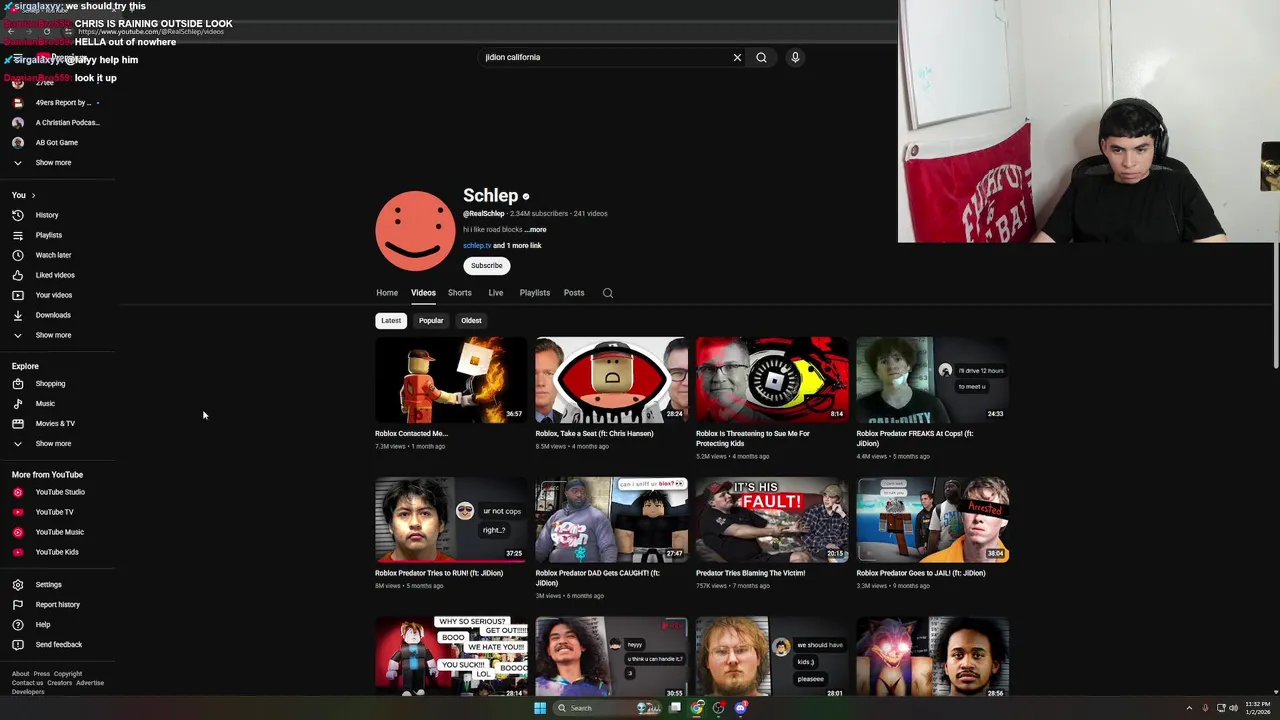
Task: Open Liked videos in the sidebar
Action: [x=55, y=275]
